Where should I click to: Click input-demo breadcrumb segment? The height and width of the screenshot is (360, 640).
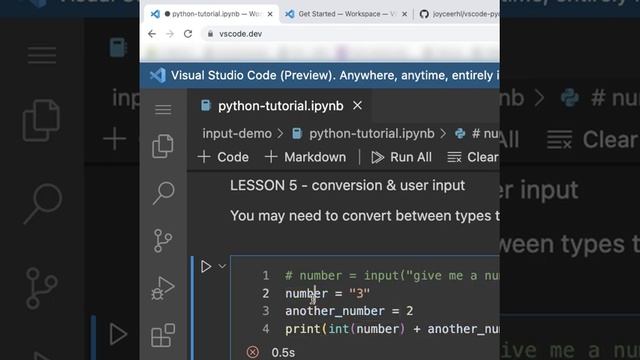click(237, 133)
